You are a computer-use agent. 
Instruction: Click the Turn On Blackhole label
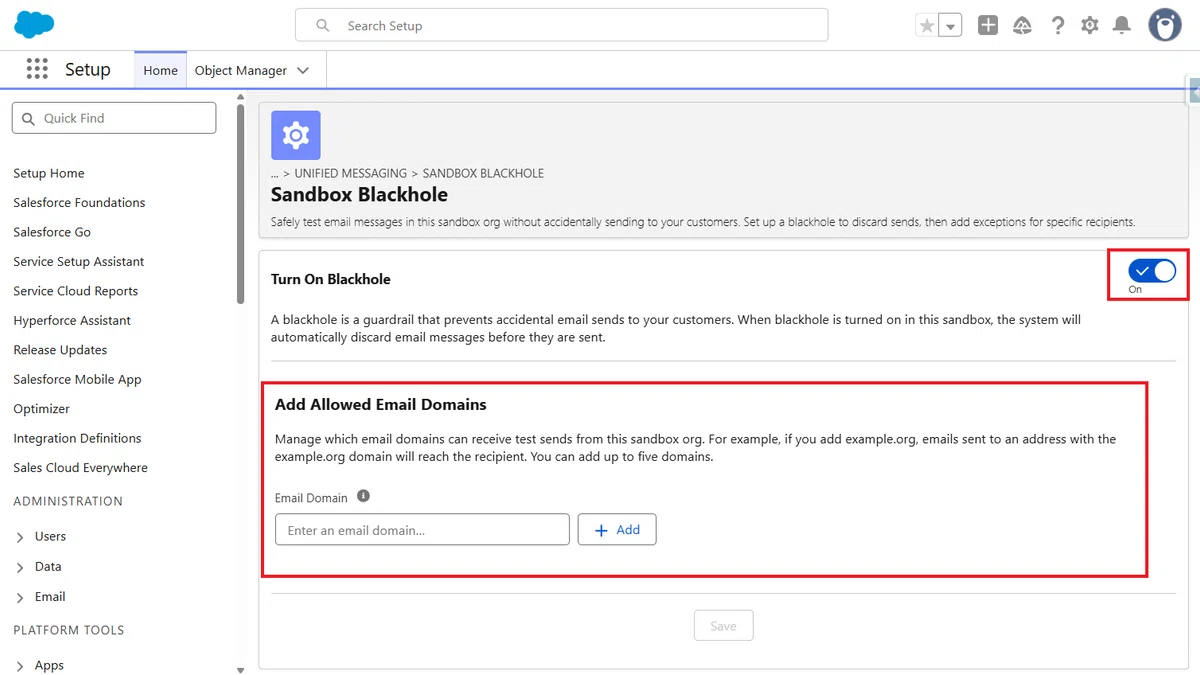tap(331, 279)
